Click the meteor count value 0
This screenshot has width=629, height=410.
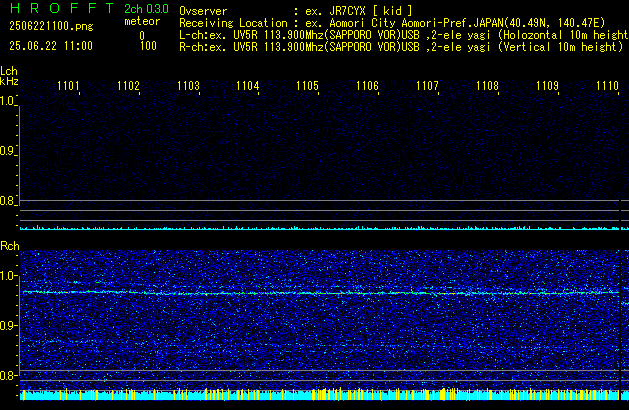coord(142,36)
